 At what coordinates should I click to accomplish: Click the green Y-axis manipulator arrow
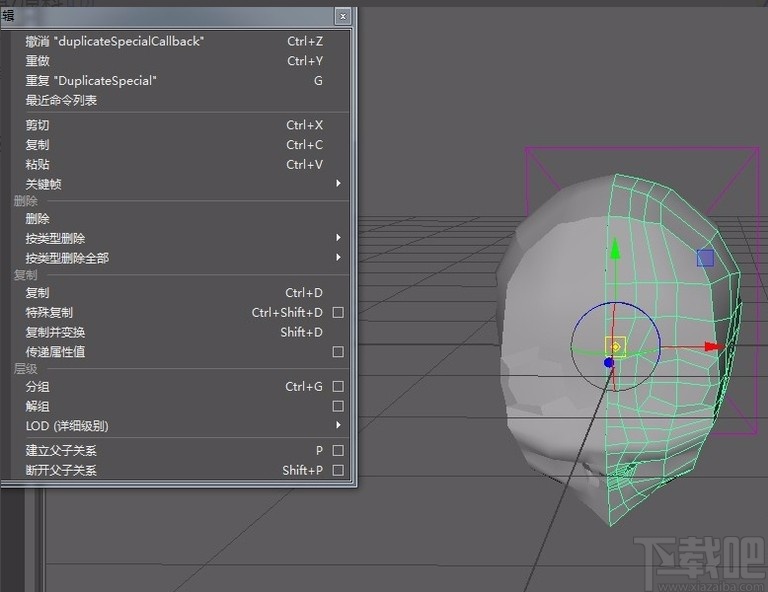(x=616, y=250)
